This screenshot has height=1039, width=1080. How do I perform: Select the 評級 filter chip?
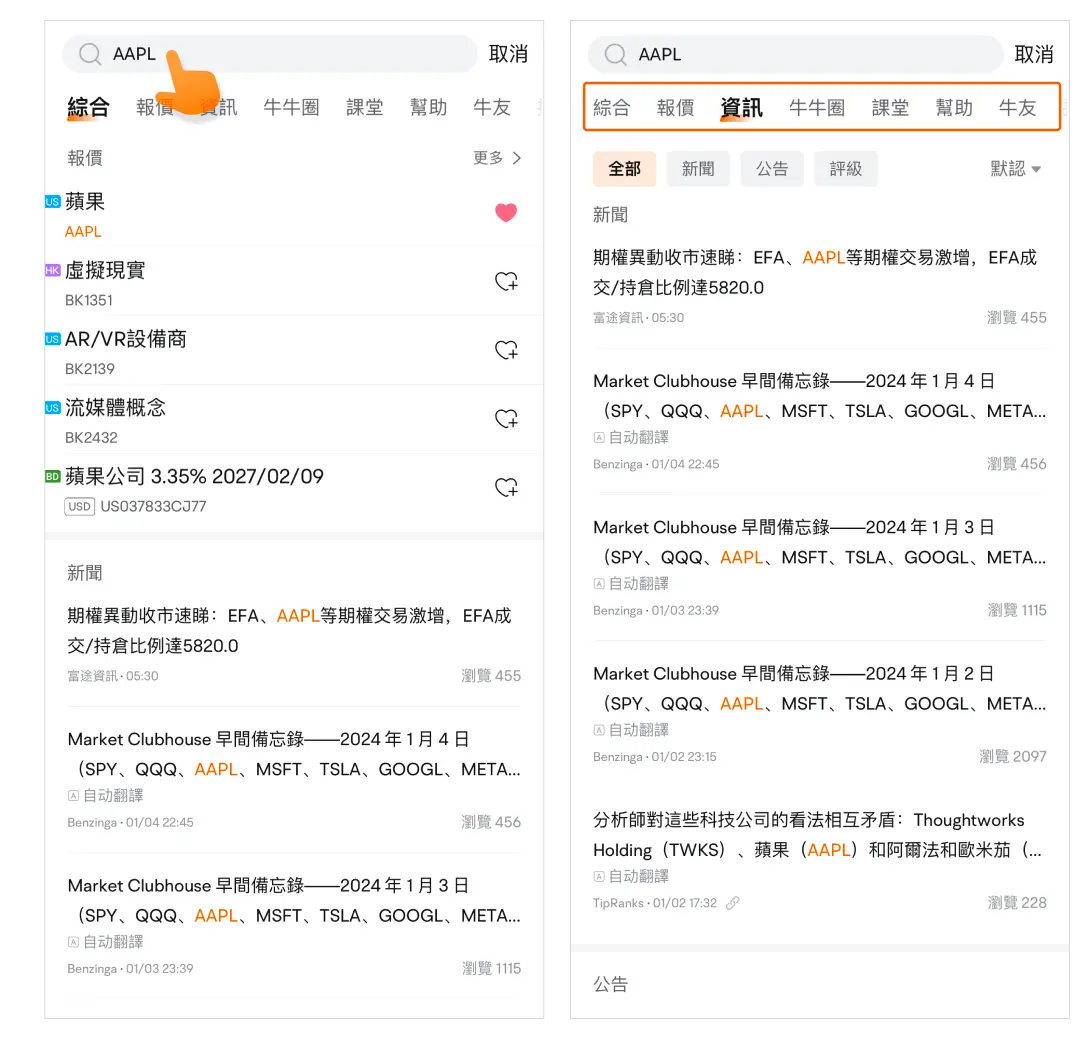(x=845, y=169)
